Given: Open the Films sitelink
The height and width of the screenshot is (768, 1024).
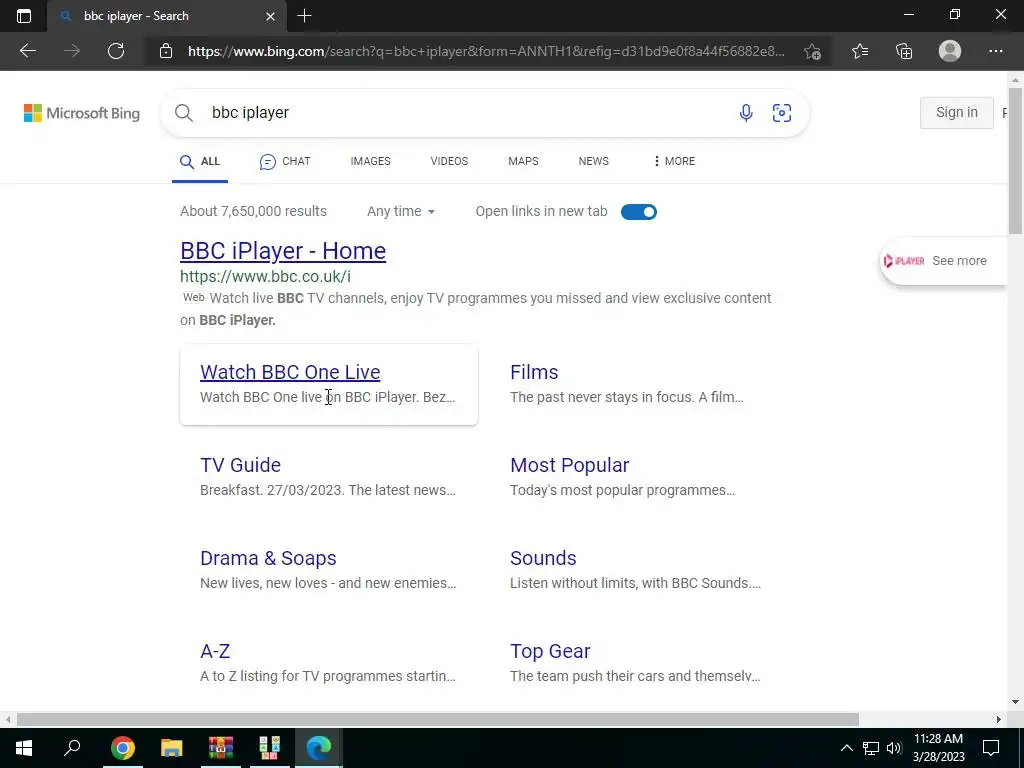Looking at the screenshot, I should (534, 372).
